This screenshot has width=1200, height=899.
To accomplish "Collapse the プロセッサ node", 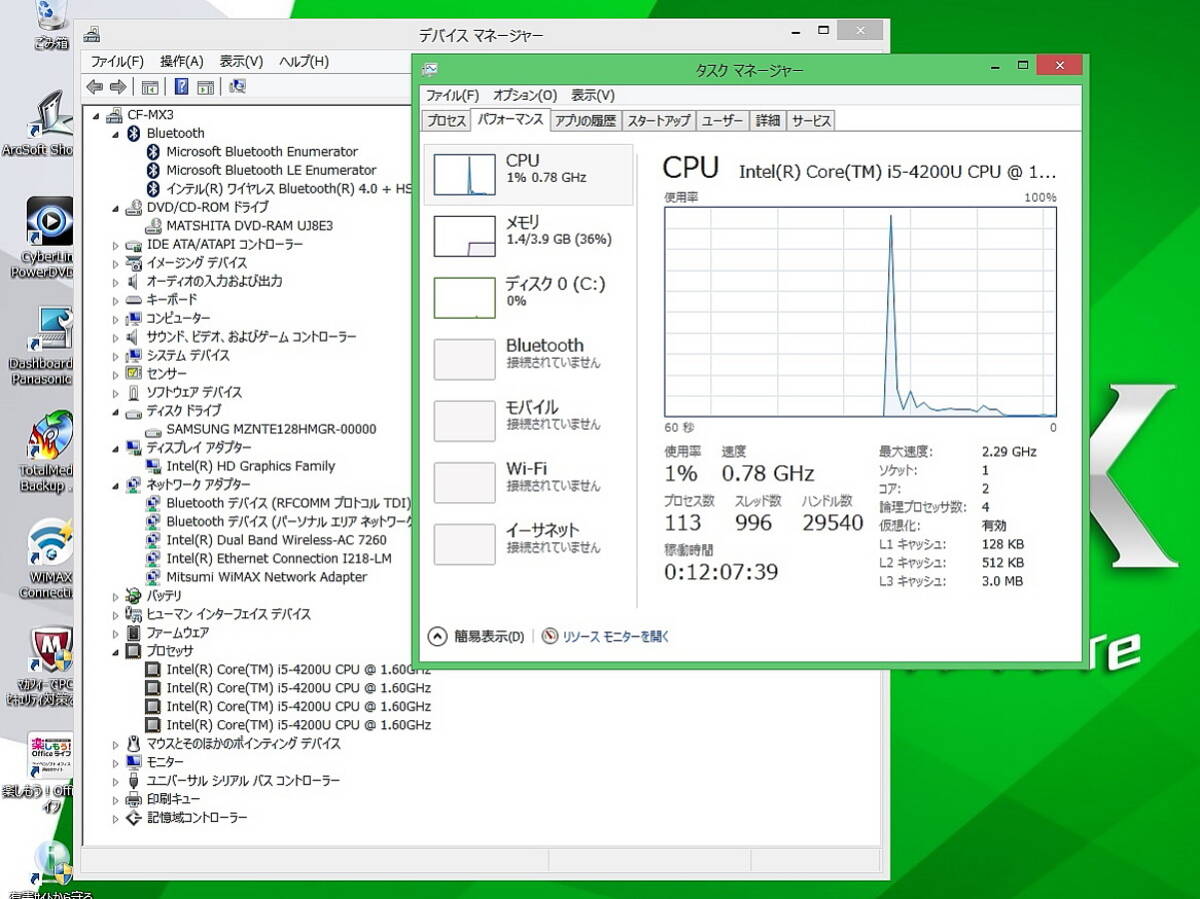I will pos(116,651).
